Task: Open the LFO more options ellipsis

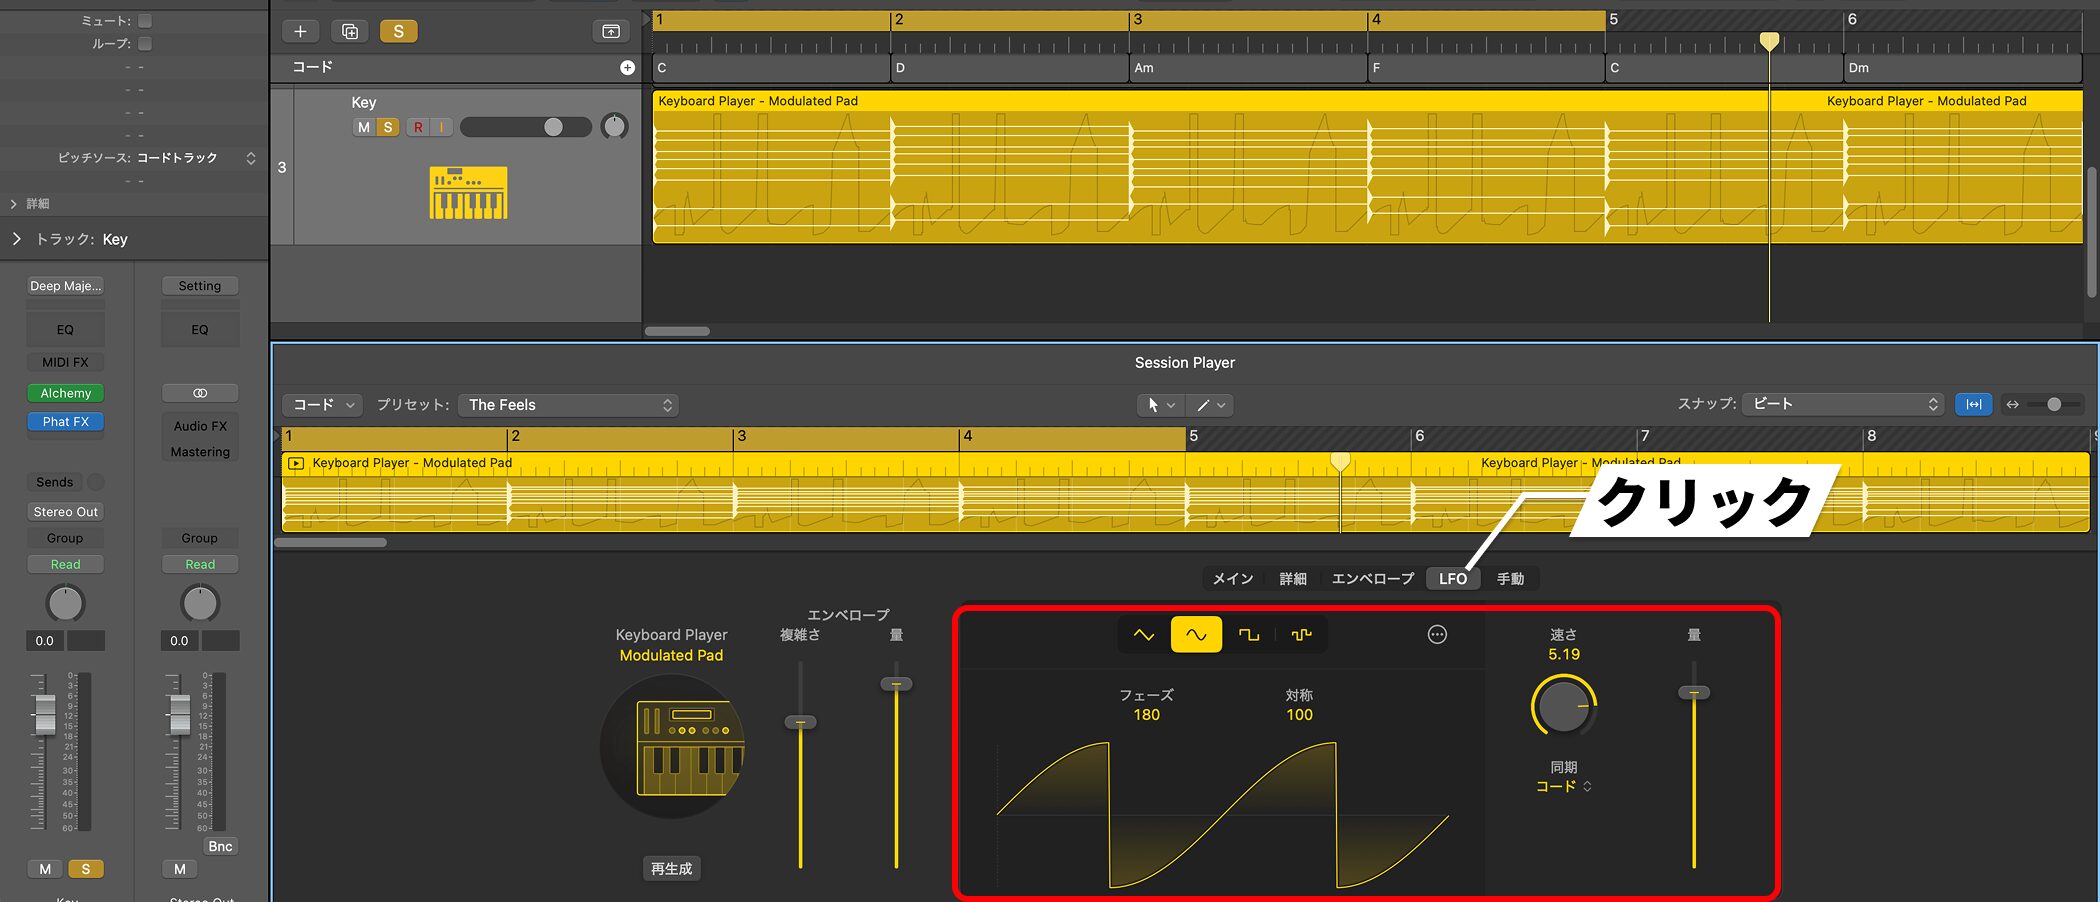Action: pos(1437,635)
